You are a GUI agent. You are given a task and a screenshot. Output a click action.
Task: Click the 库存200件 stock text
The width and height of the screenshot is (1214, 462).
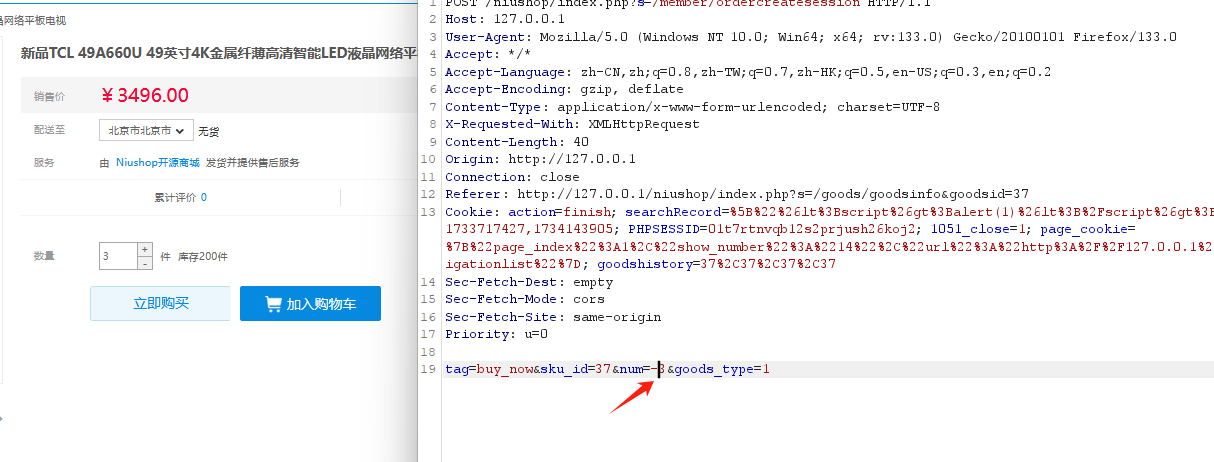(x=203, y=257)
